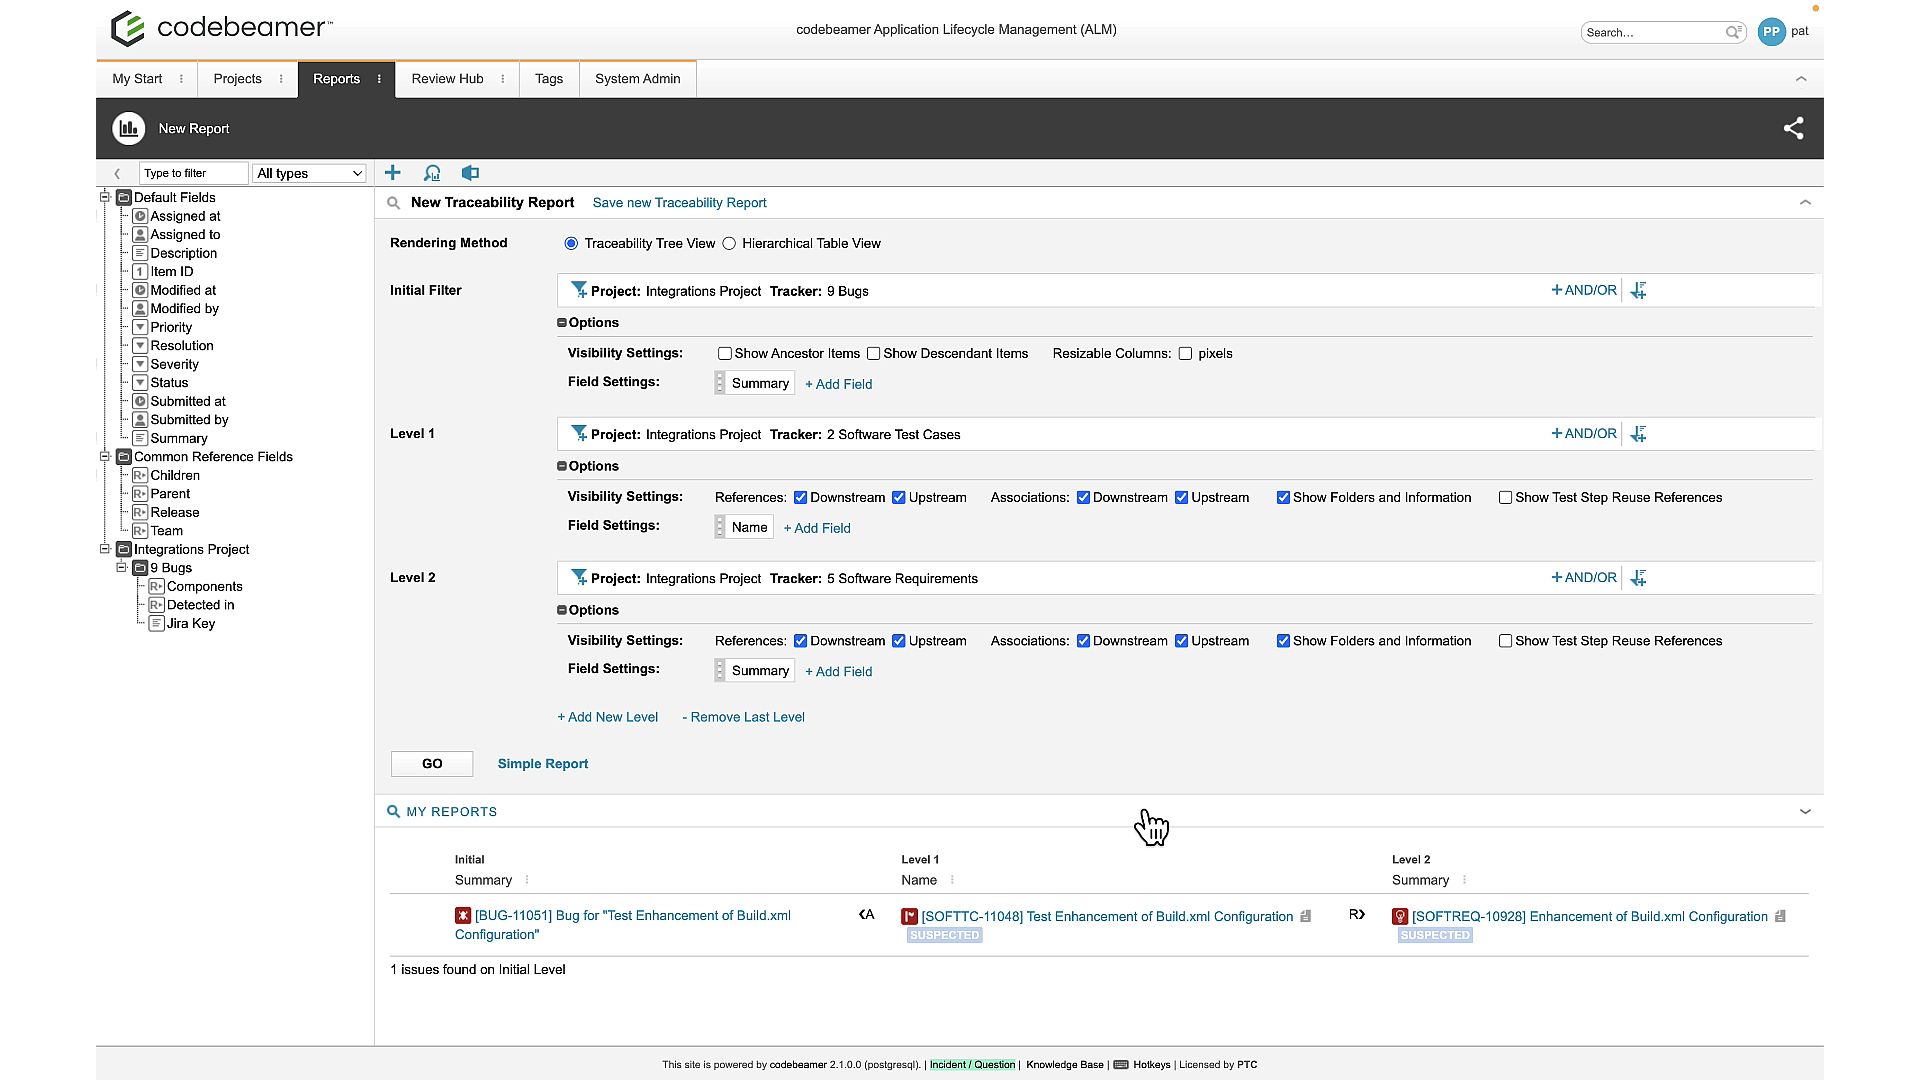1920x1080 pixels.
Task: Check Level 1 Show Test Step Reuse References
Action: (x=1505, y=497)
